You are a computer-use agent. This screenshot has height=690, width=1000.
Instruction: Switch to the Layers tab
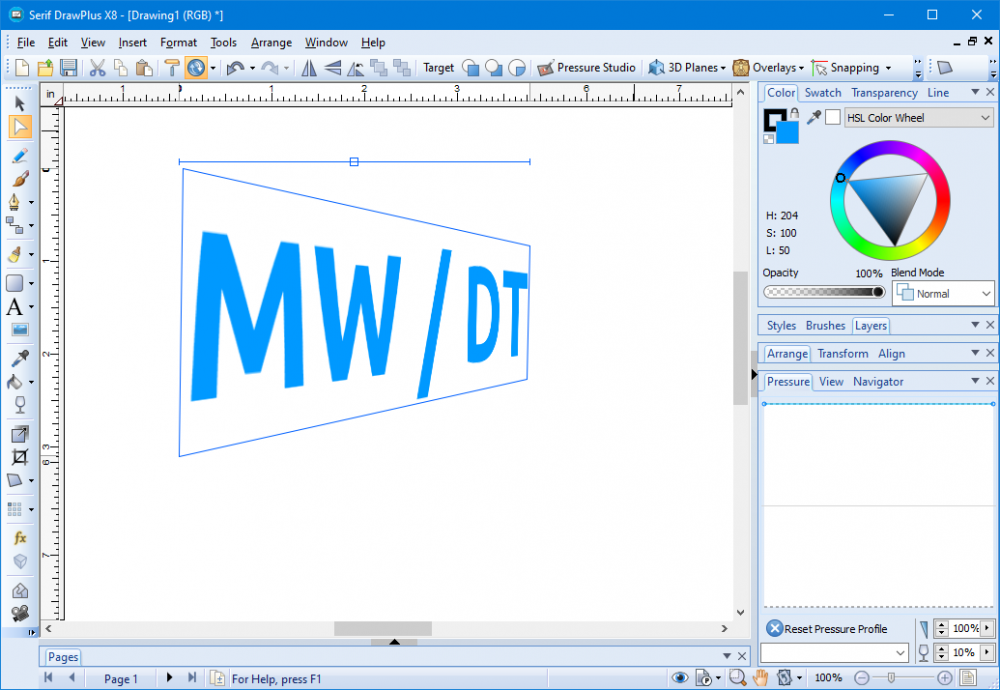click(870, 325)
